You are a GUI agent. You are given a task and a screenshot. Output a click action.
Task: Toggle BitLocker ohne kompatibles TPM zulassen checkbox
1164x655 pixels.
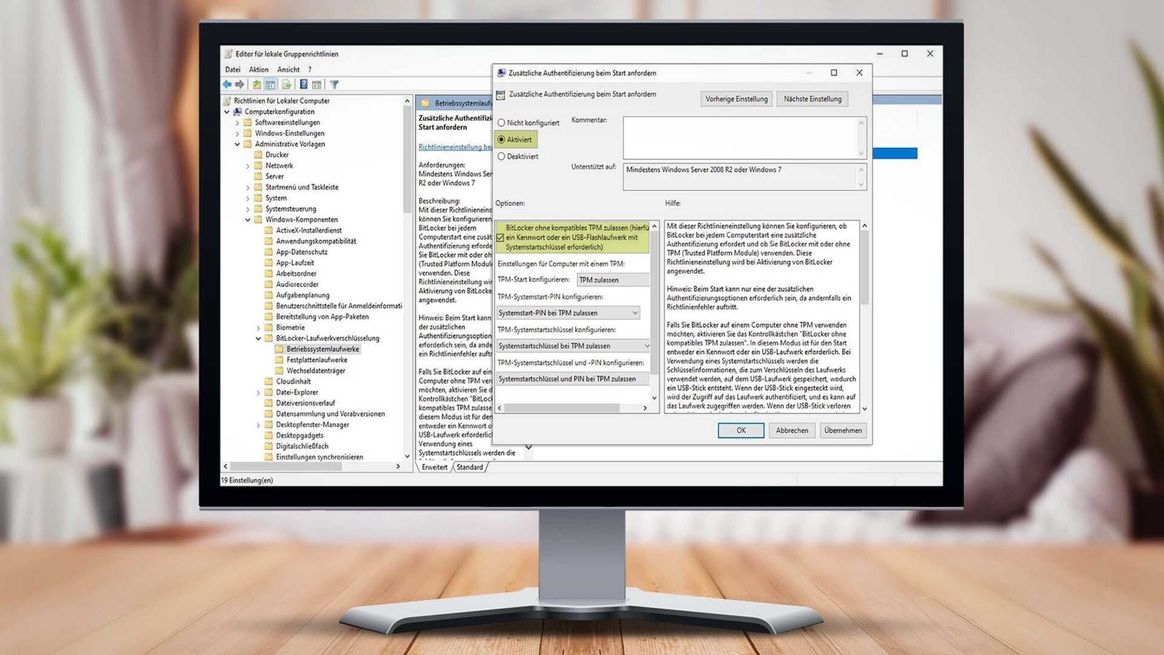tap(501, 237)
